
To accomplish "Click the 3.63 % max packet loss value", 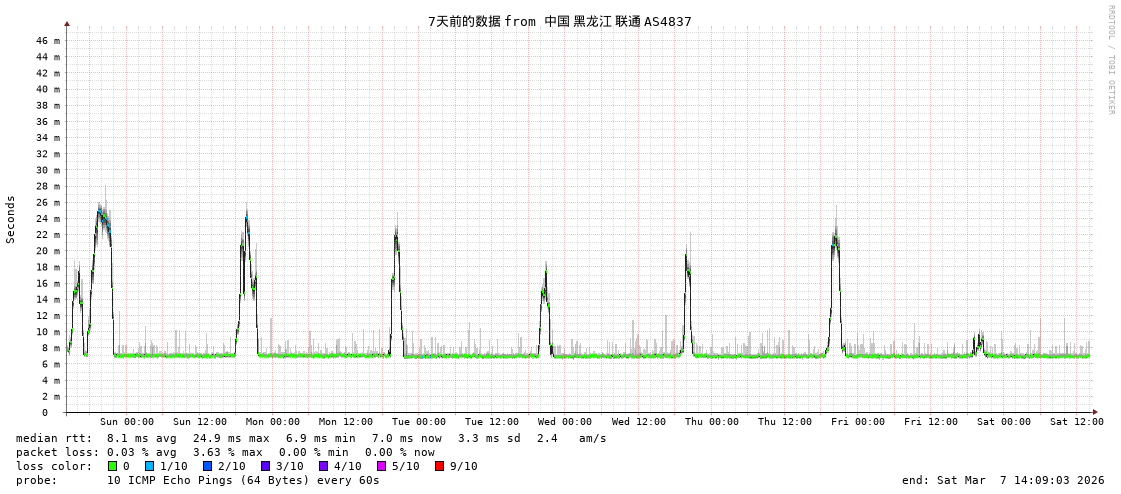I will click(x=228, y=452).
